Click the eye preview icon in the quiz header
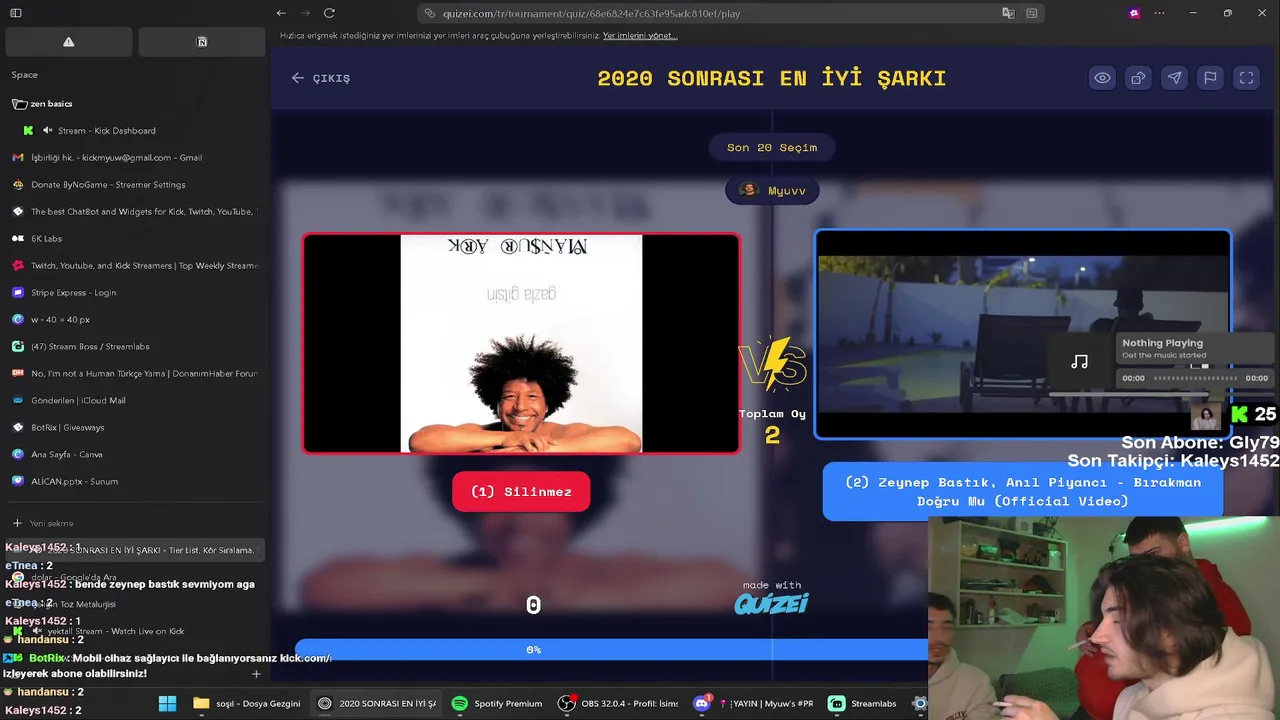The height and width of the screenshot is (720, 1280). pos(1102,78)
